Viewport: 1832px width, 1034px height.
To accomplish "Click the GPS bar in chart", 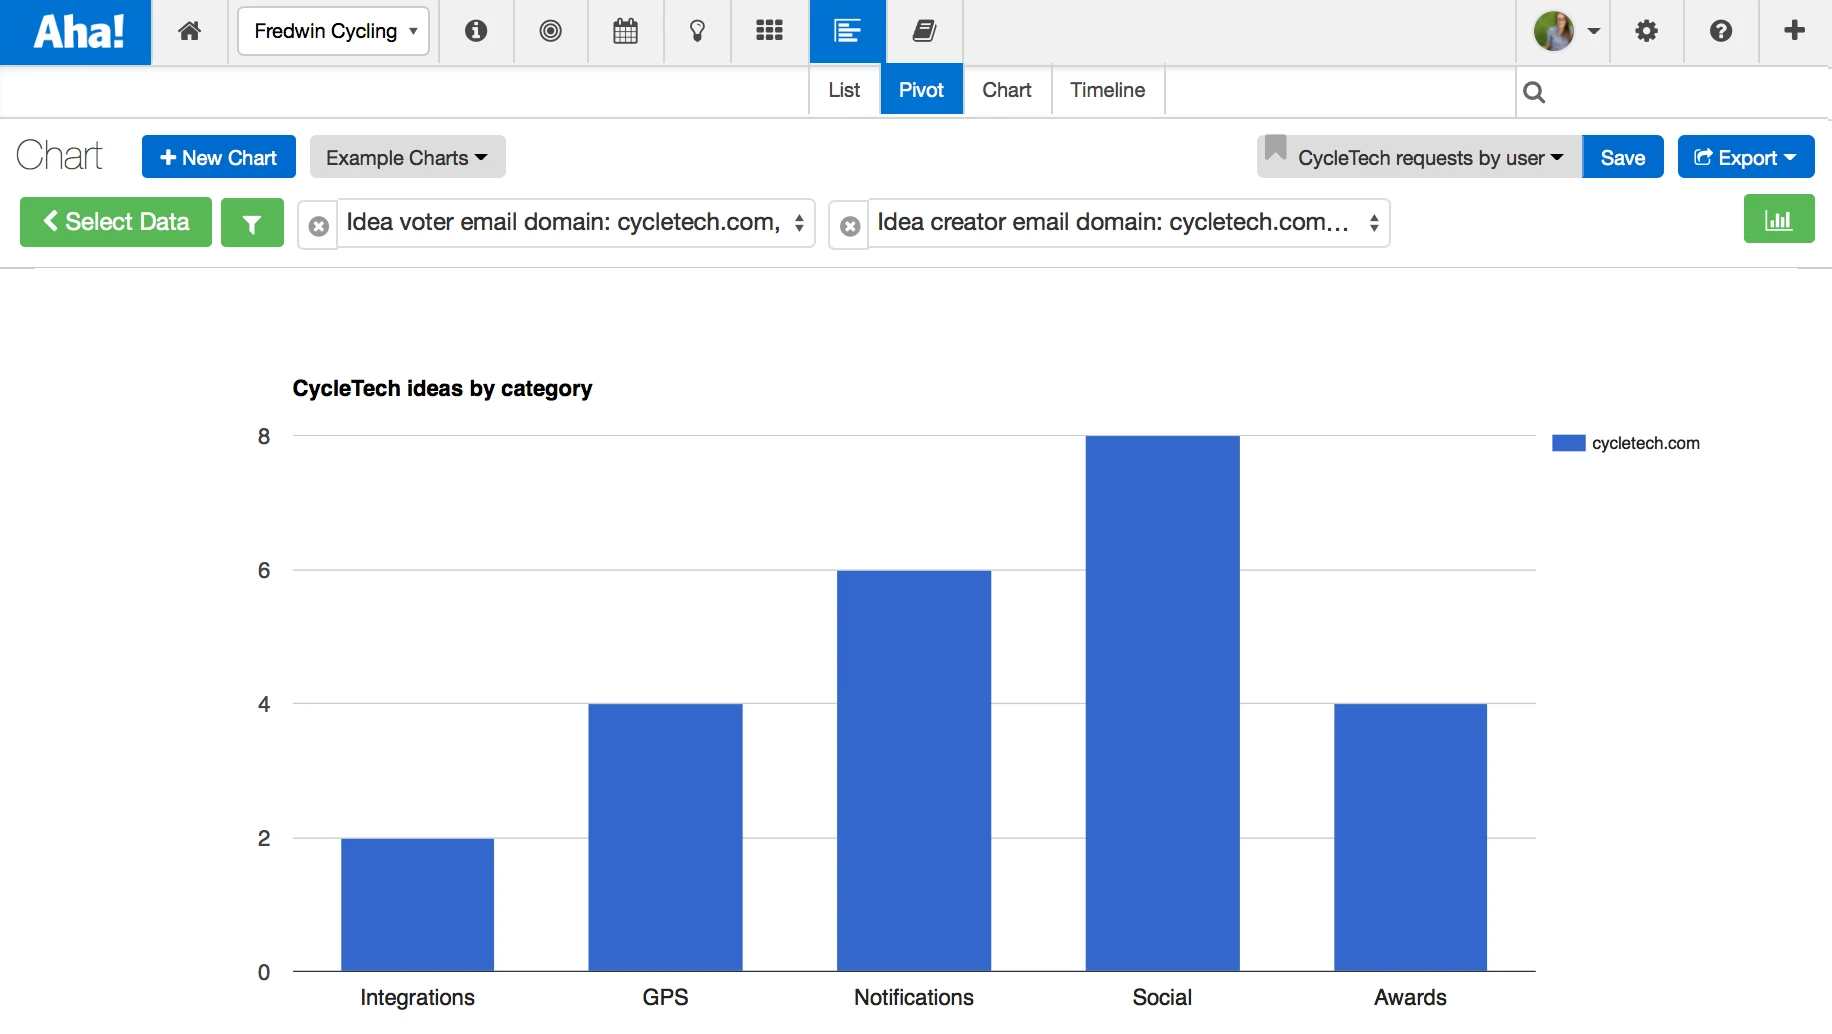I will pos(665,837).
